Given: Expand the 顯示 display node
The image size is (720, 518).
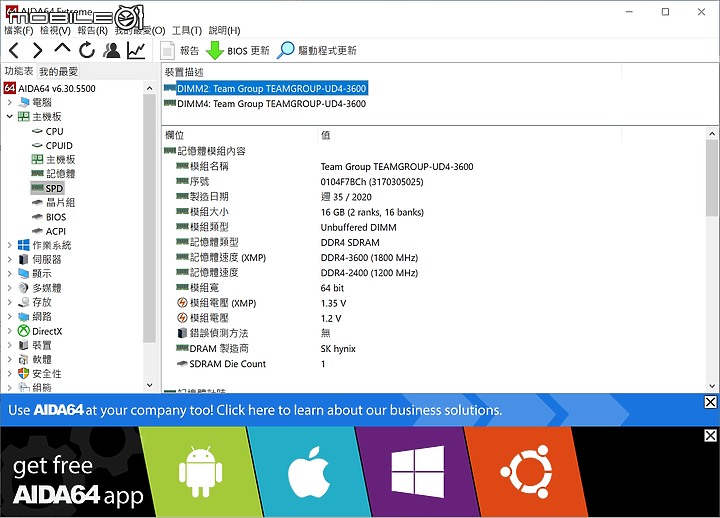Looking at the screenshot, I should coord(10,274).
